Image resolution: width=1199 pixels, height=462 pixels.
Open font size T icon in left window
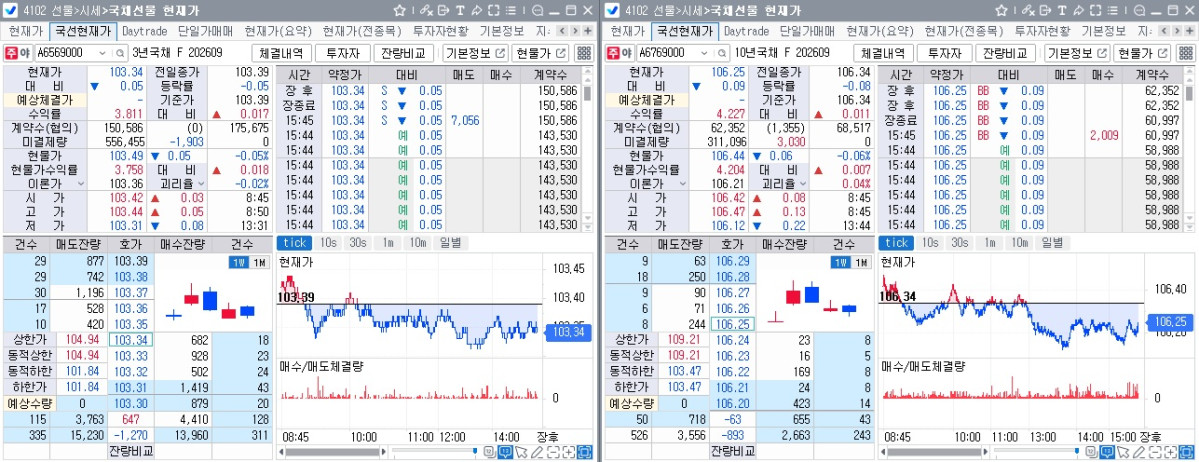click(460, 11)
